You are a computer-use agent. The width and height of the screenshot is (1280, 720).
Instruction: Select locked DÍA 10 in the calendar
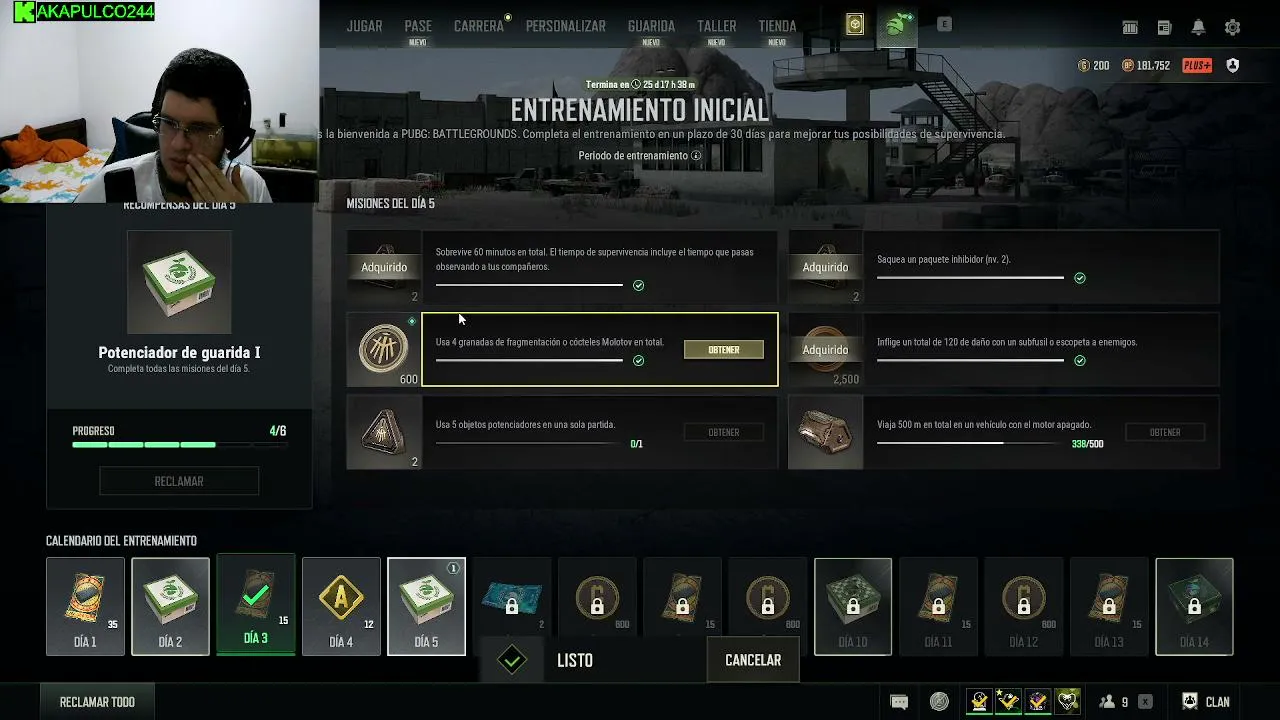(x=853, y=606)
